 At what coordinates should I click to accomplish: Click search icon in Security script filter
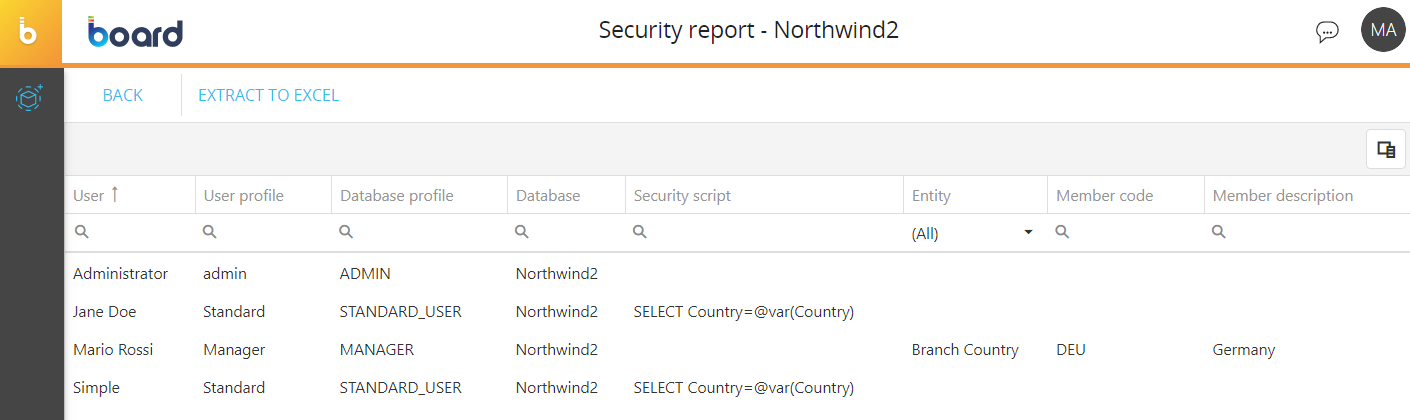640,232
